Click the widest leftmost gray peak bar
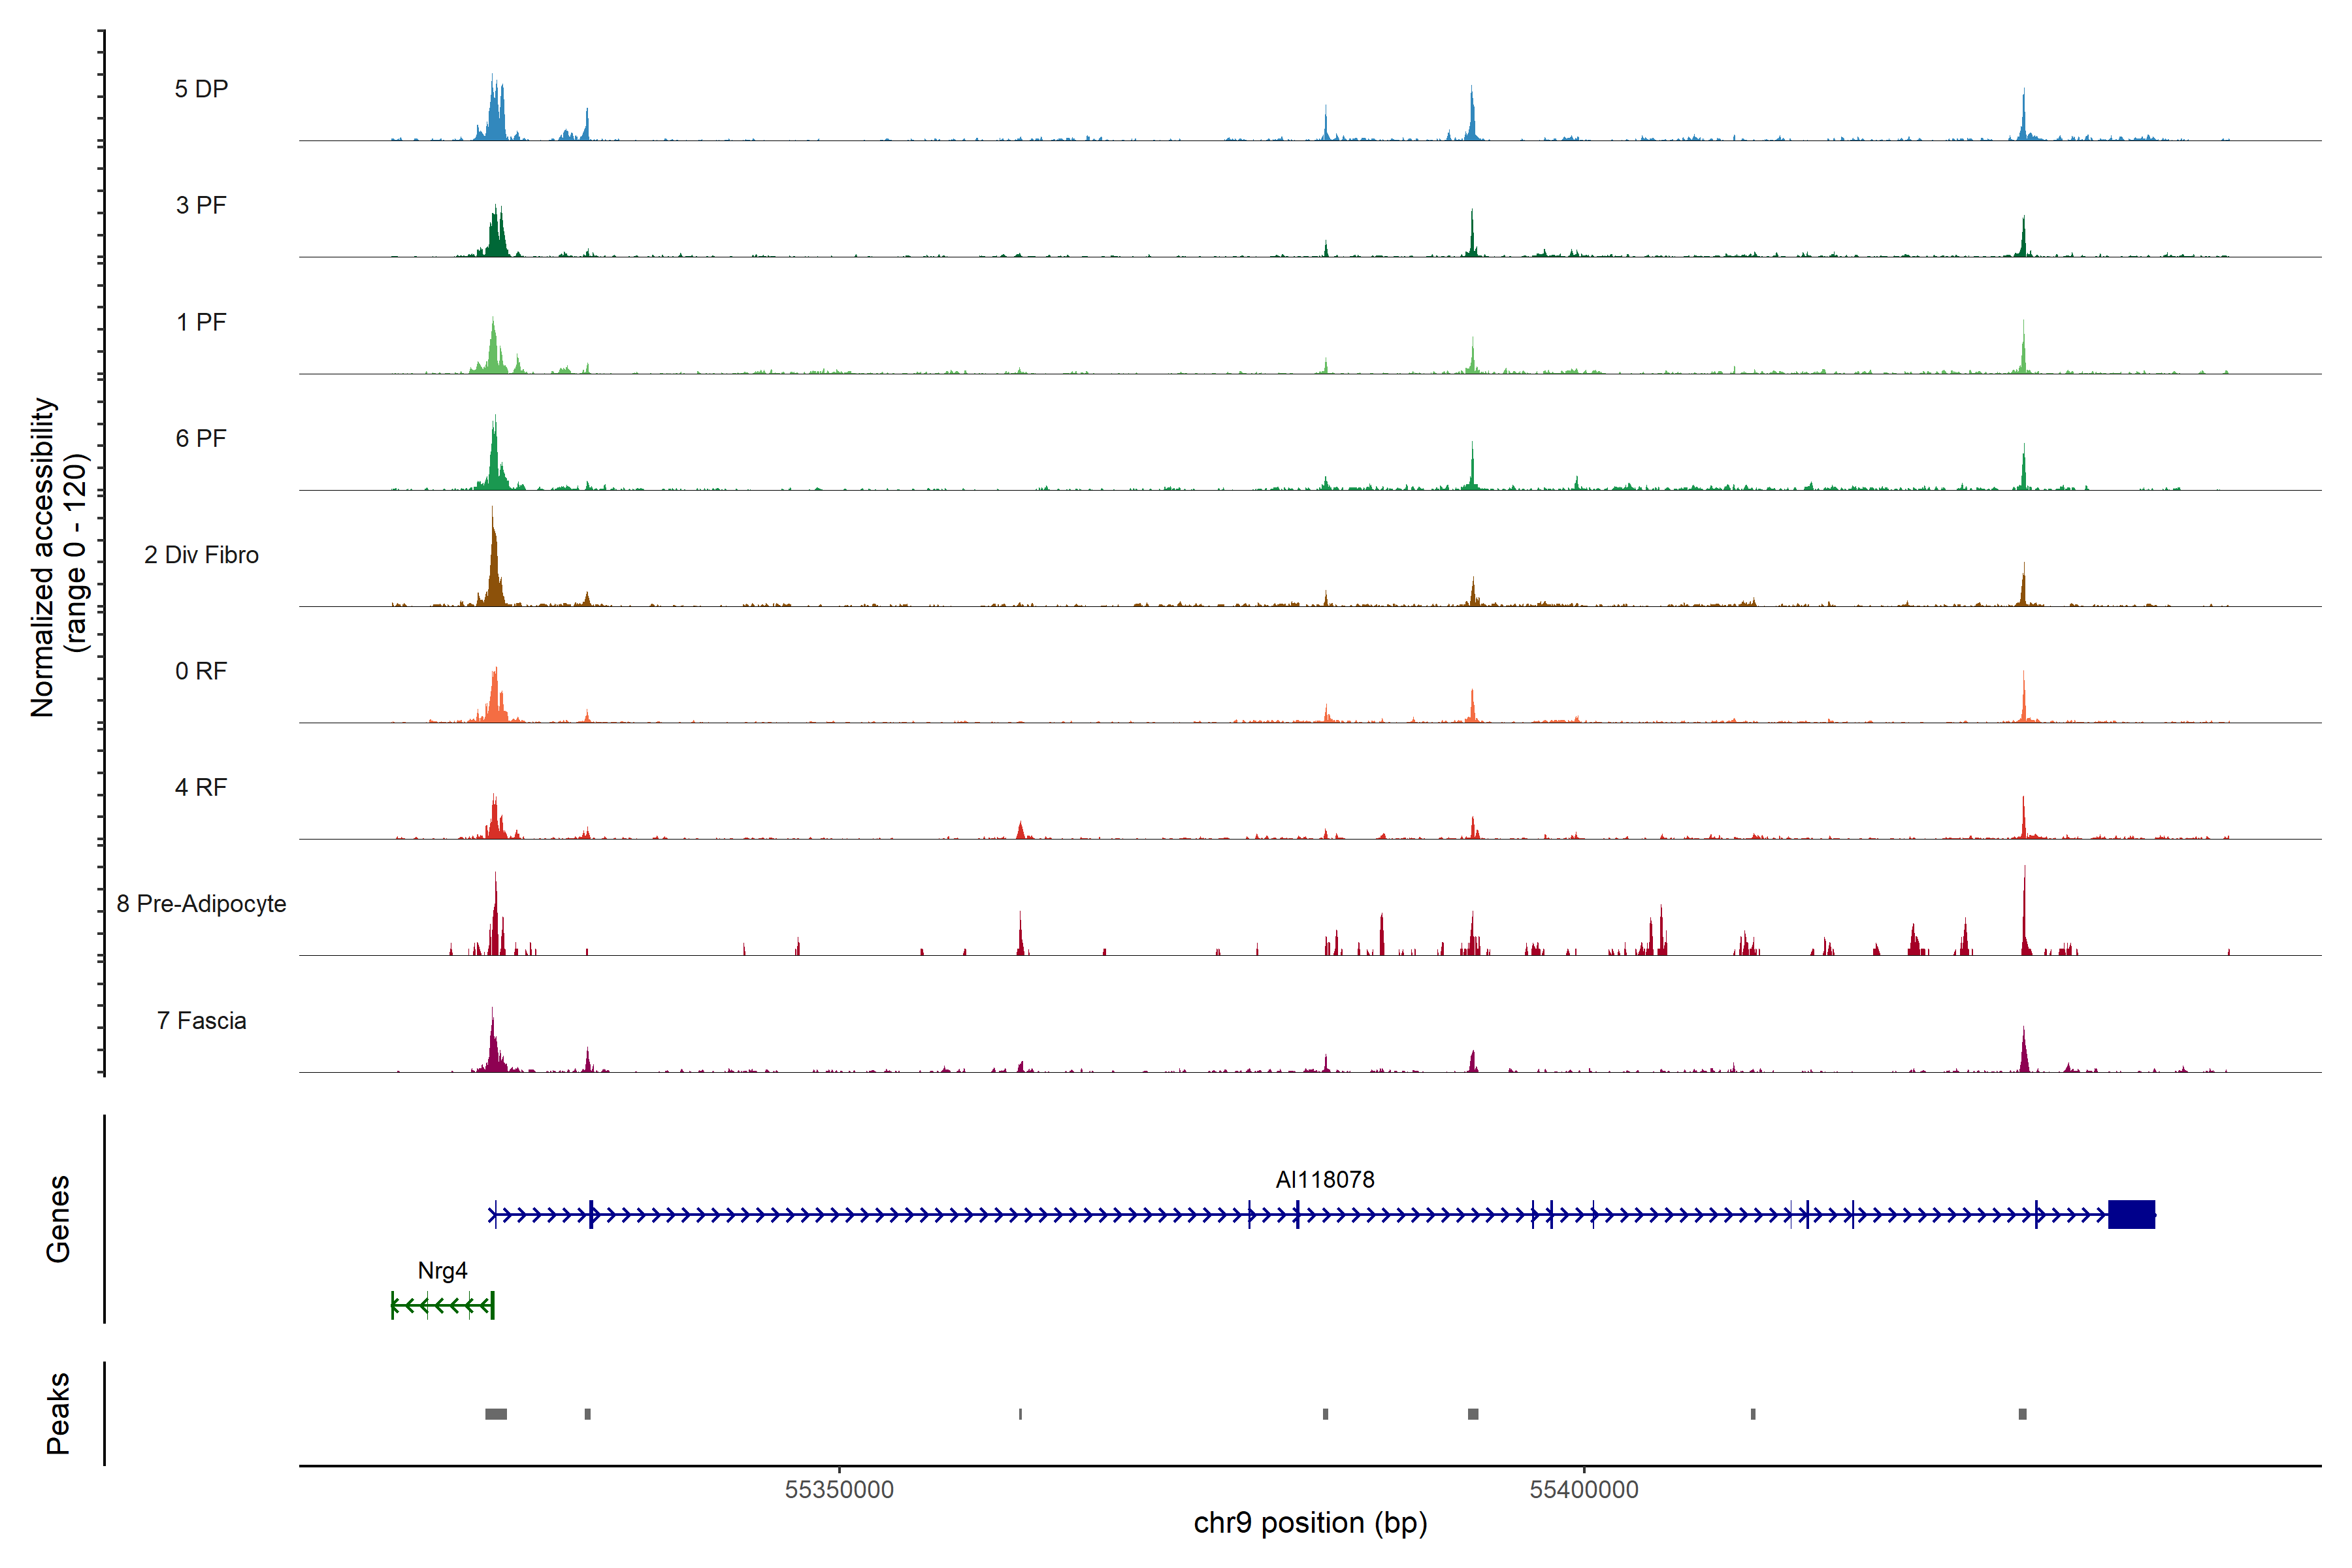The width and height of the screenshot is (2352, 1568). [496, 1414]
